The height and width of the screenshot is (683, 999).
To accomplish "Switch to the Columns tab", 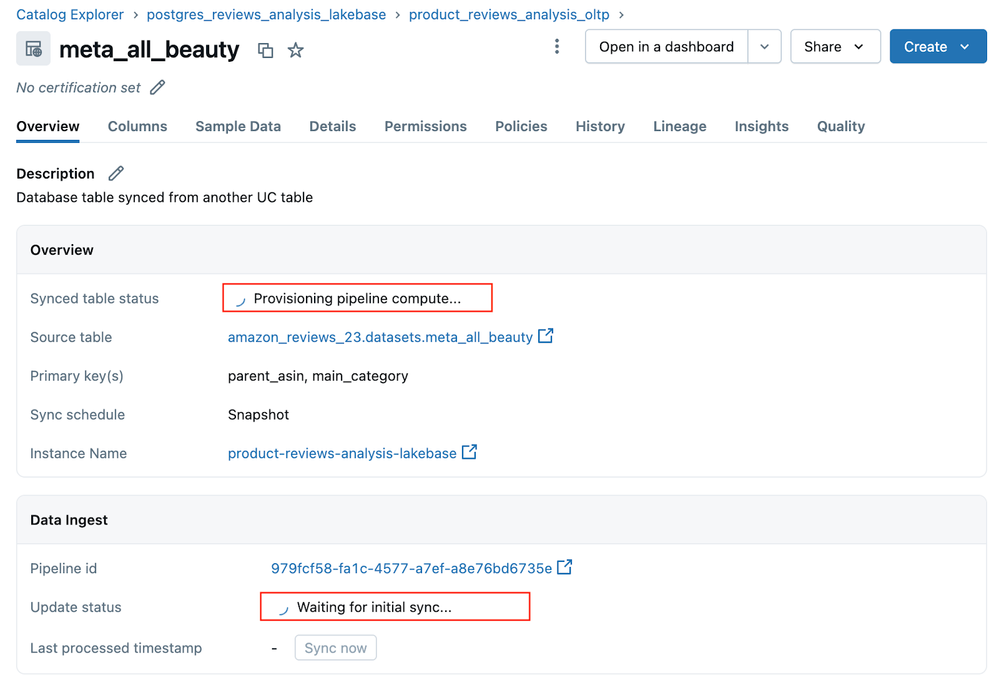I will [x=137, y=126].
